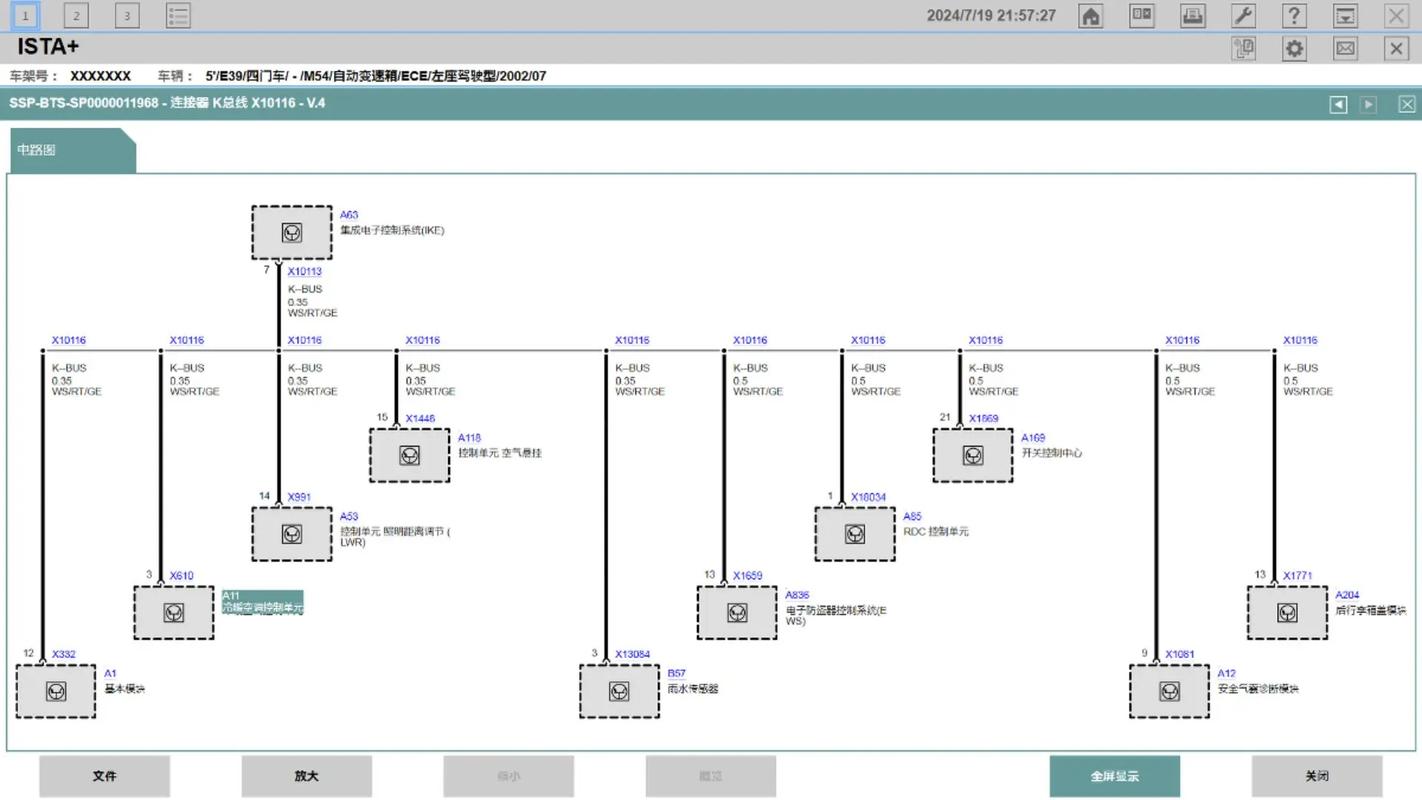This screenshot has width=1422, height=800.
Task: Click A85 RDC component symbol
Action: coord(855,534)
